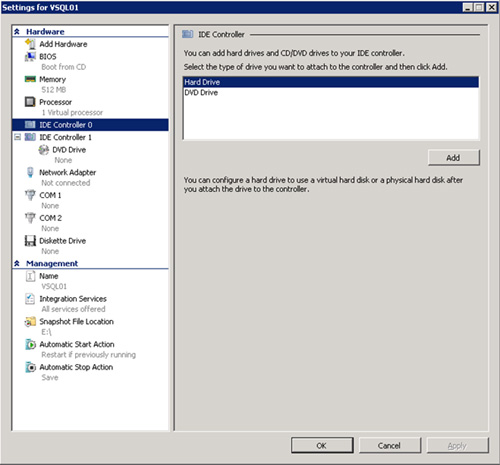Select Hard Drive in the drive list
This screenshot has width=500, height=465.
click(x=331, y=82)
